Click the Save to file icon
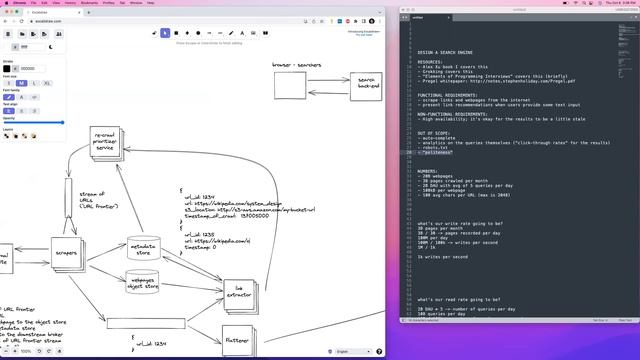640x360 pixels. coord(33,34)
